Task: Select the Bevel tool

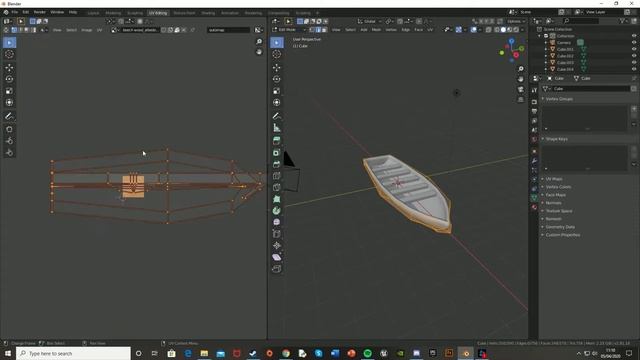Action: 277,164
